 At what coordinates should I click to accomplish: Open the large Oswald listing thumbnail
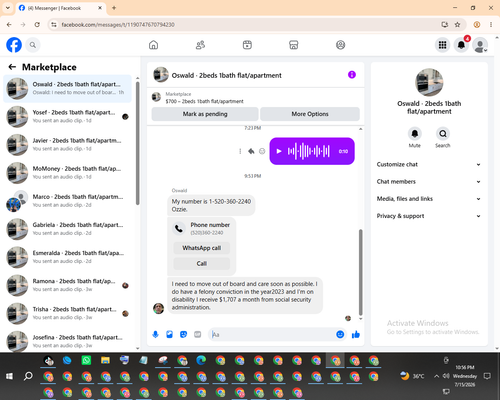coord(429,82)
